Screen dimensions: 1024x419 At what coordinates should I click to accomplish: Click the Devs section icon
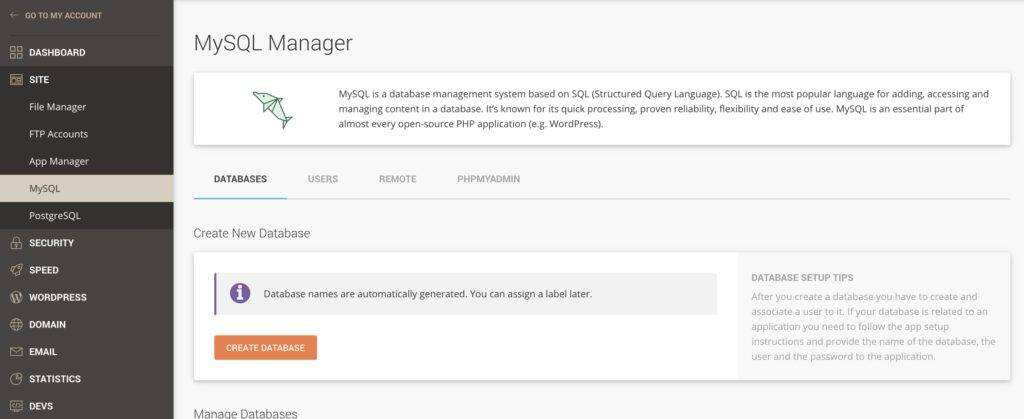[x=15, y=406]
